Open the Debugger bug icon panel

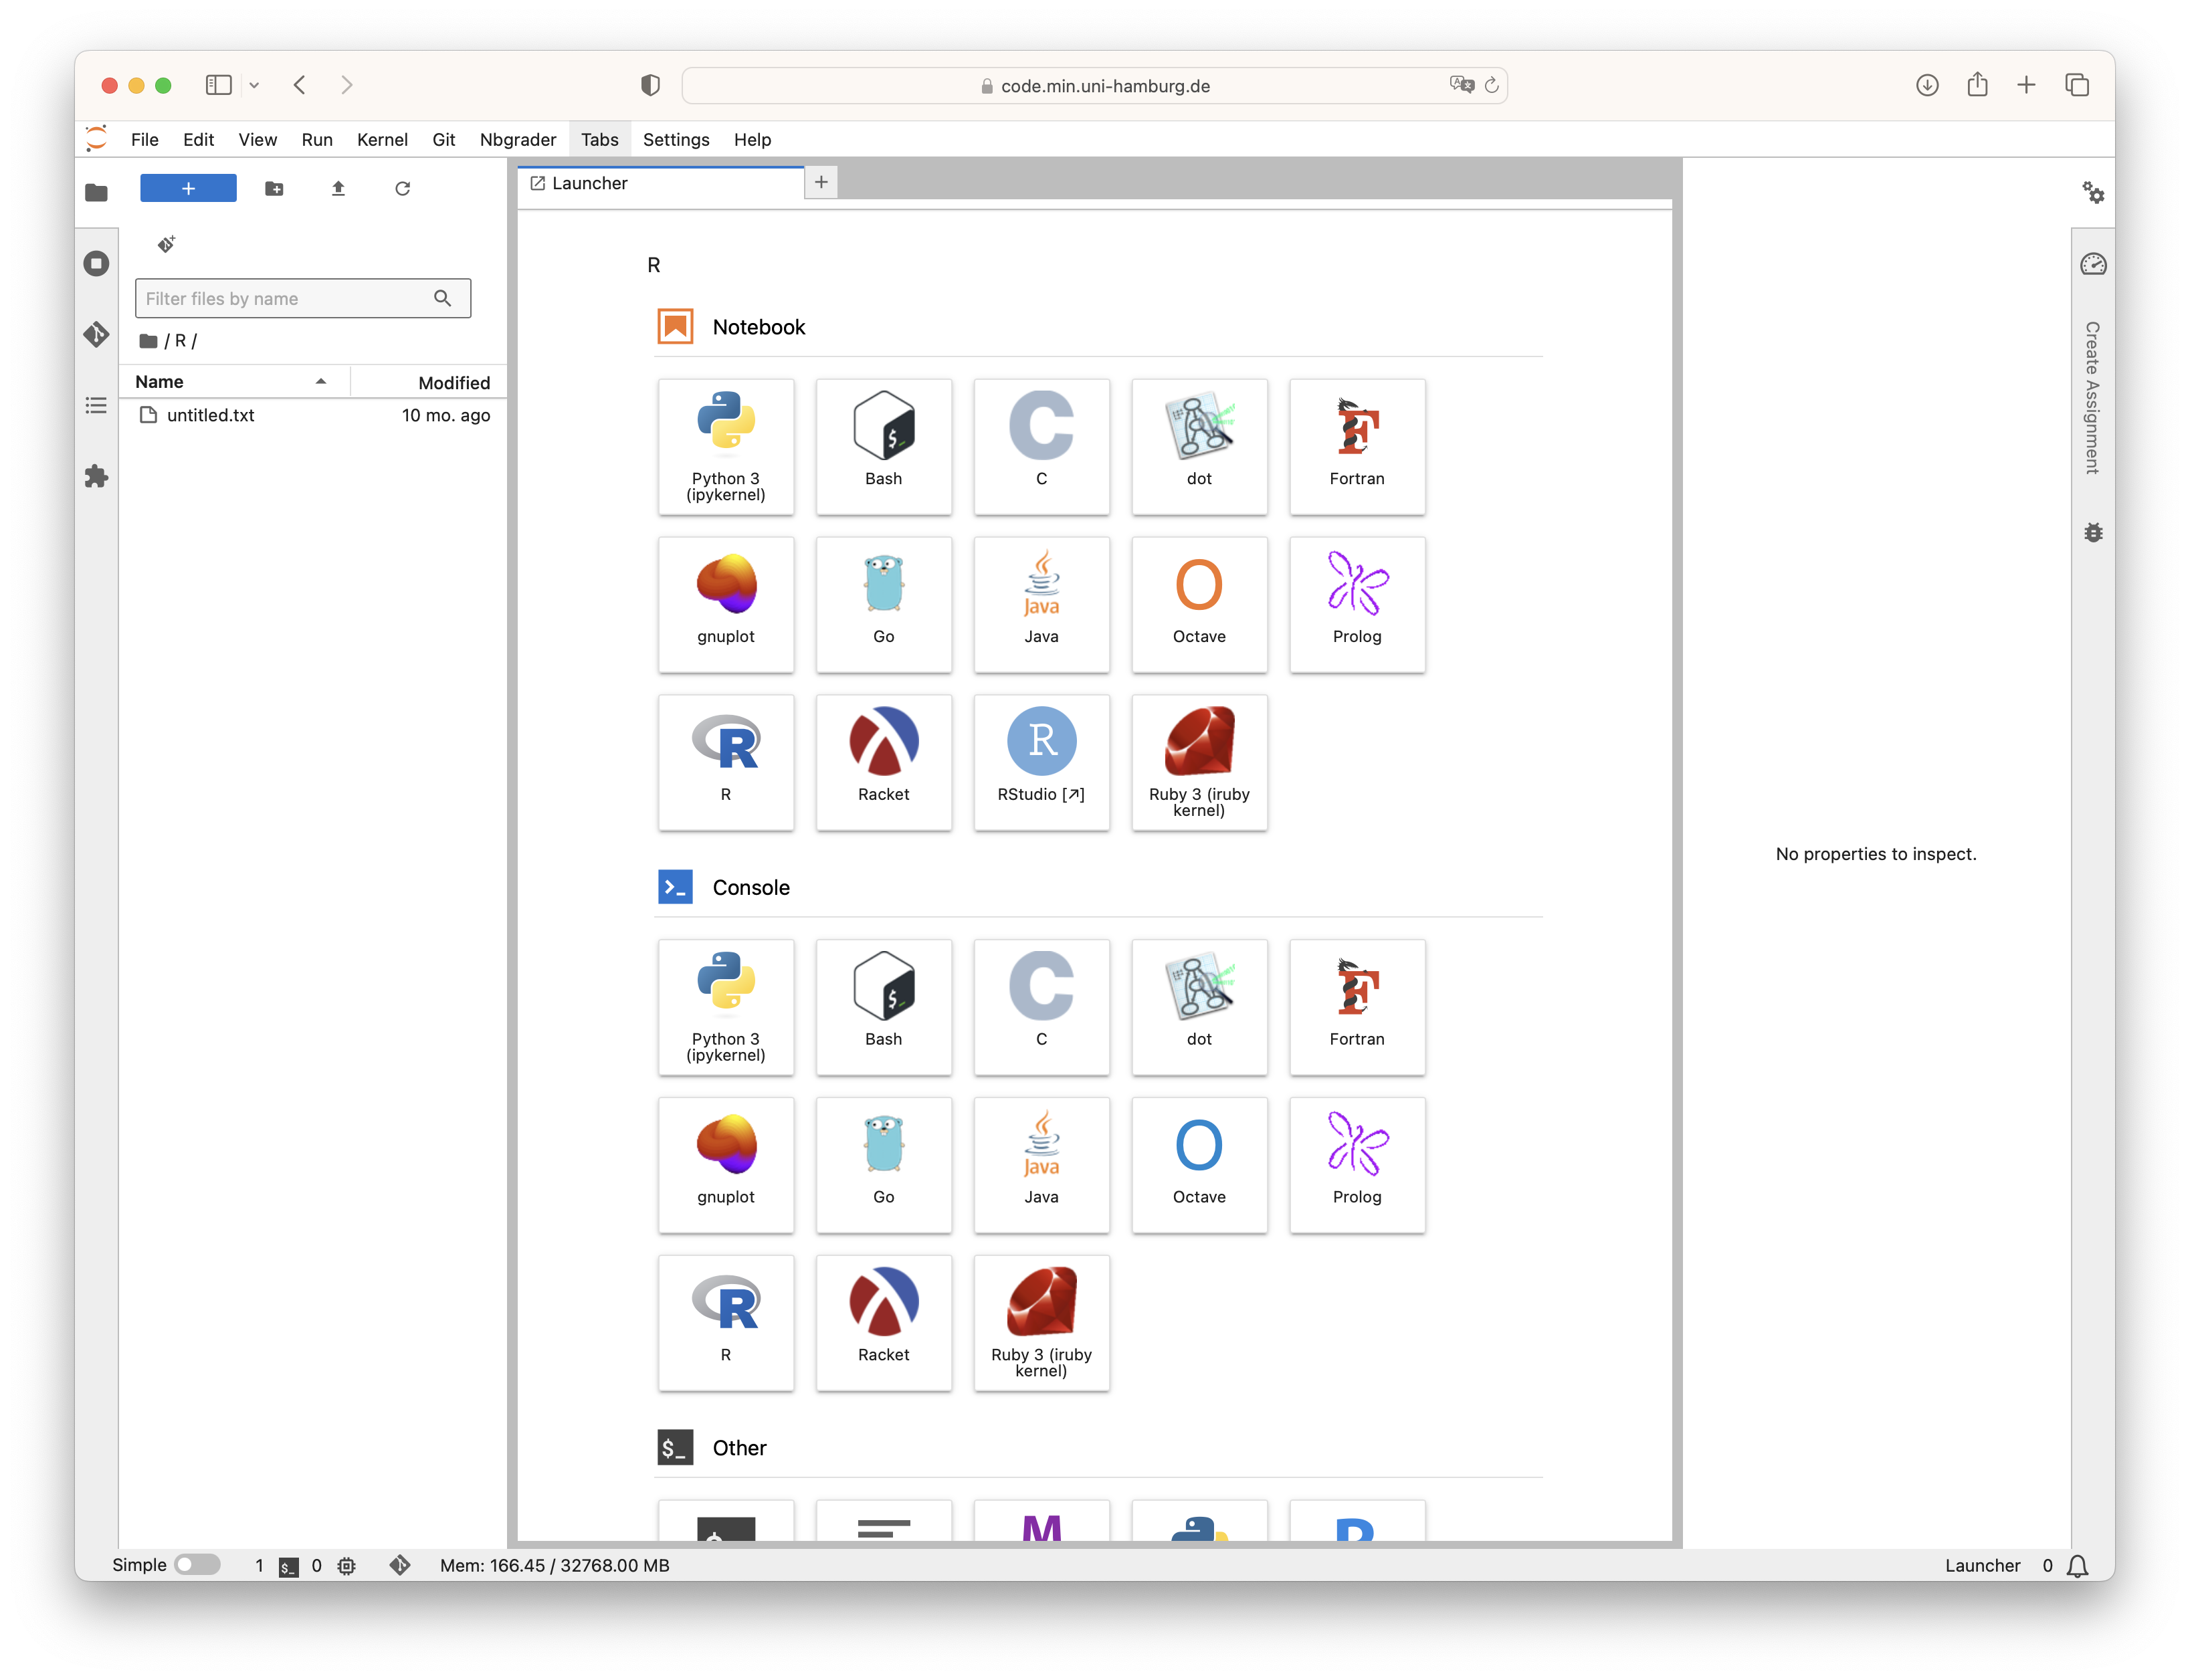(x=2093, y=532)
